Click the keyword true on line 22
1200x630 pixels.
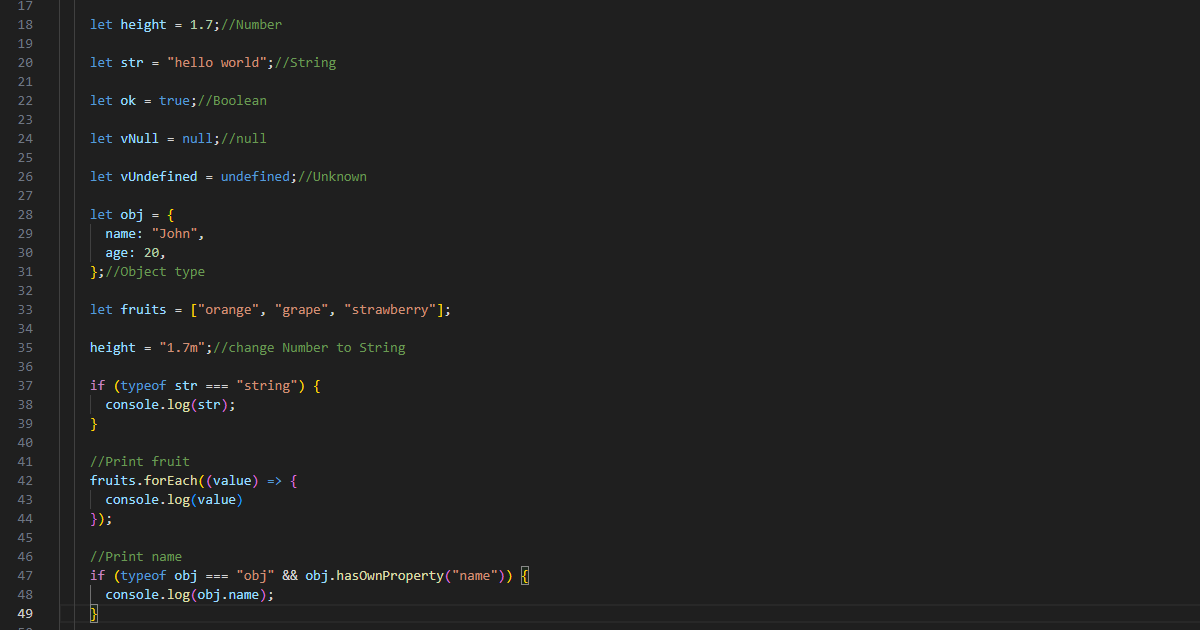click(172, 100)
